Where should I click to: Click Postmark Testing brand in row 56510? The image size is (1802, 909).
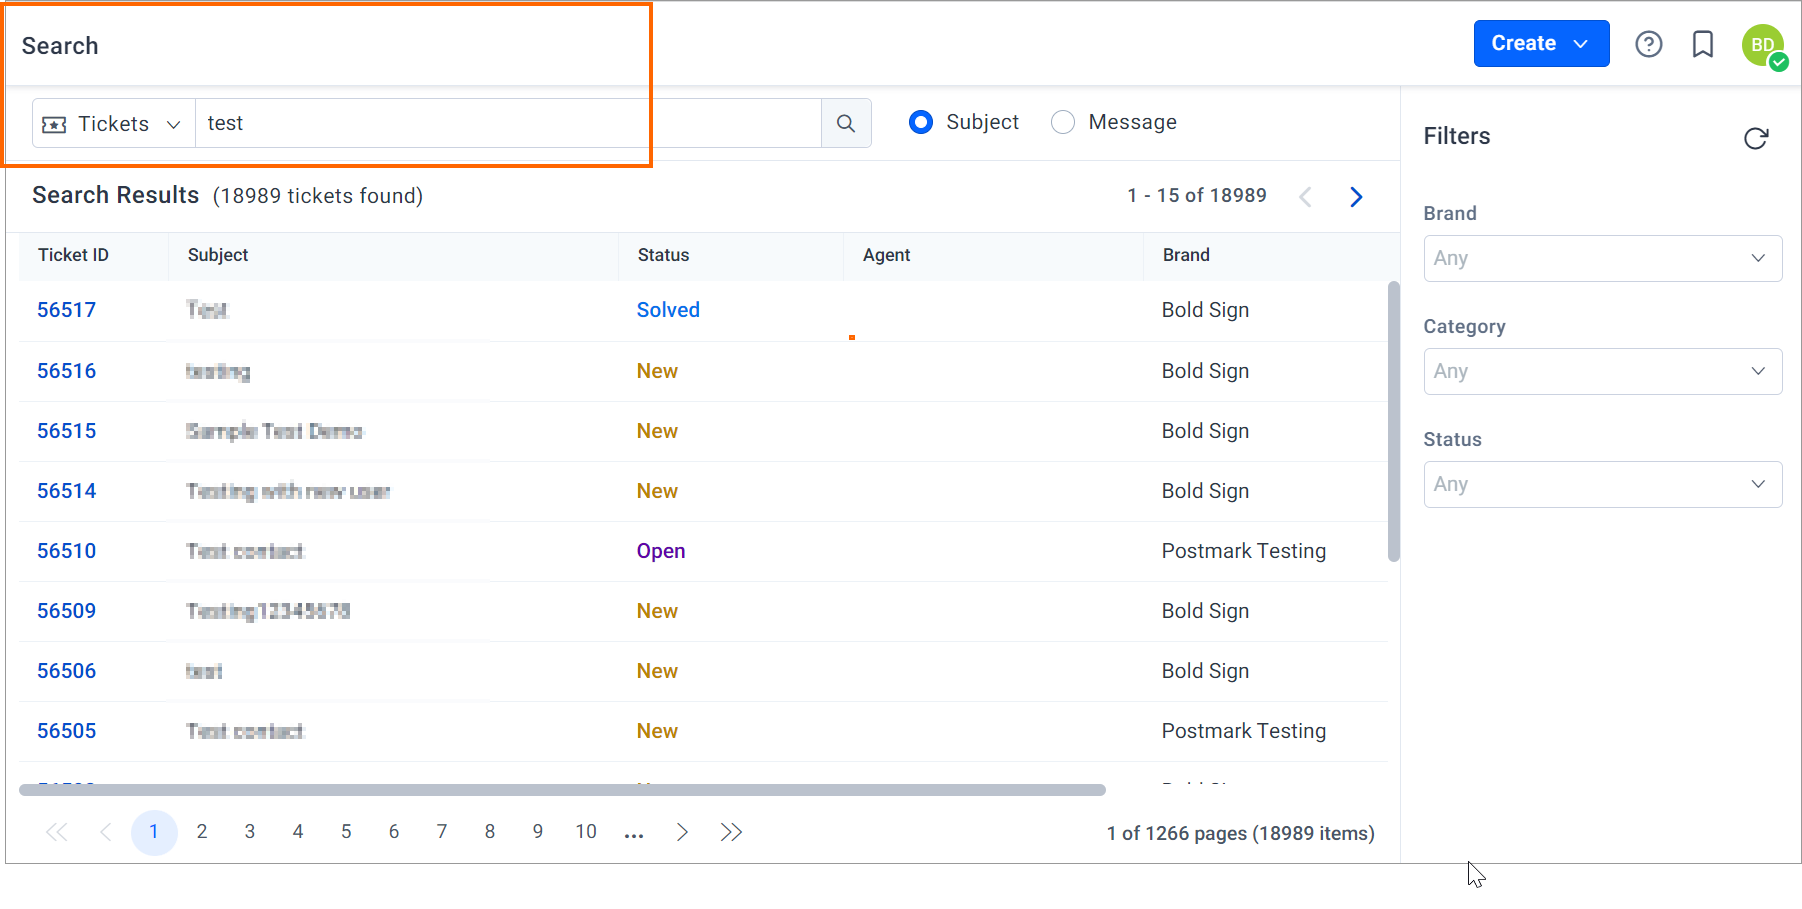click(x=1244, y=551)
